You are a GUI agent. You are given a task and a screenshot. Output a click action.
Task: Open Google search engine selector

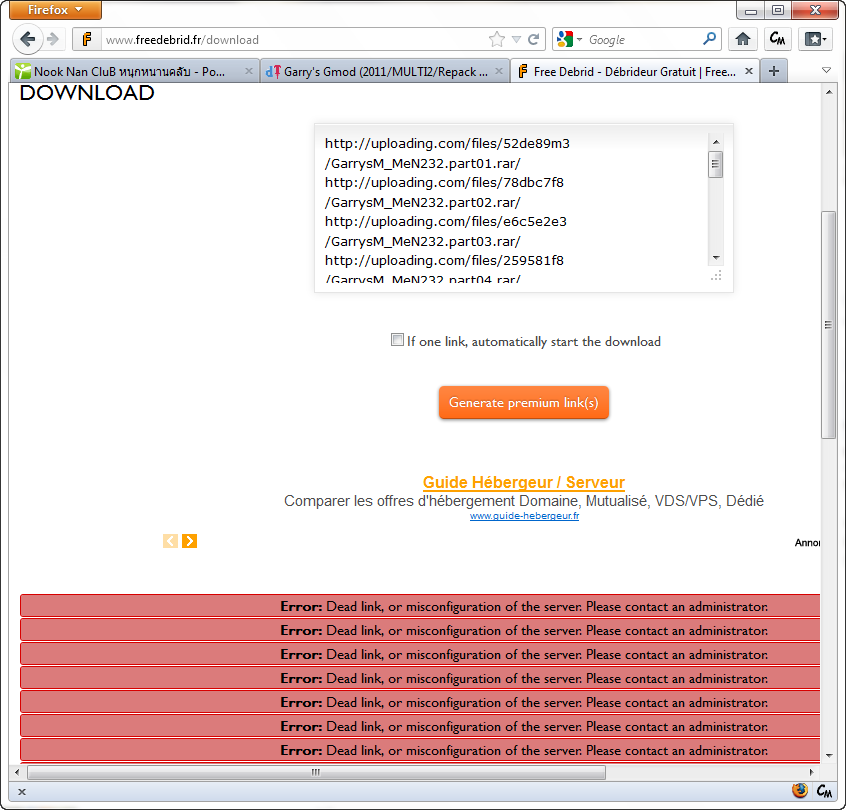click(x=570, y=39)
